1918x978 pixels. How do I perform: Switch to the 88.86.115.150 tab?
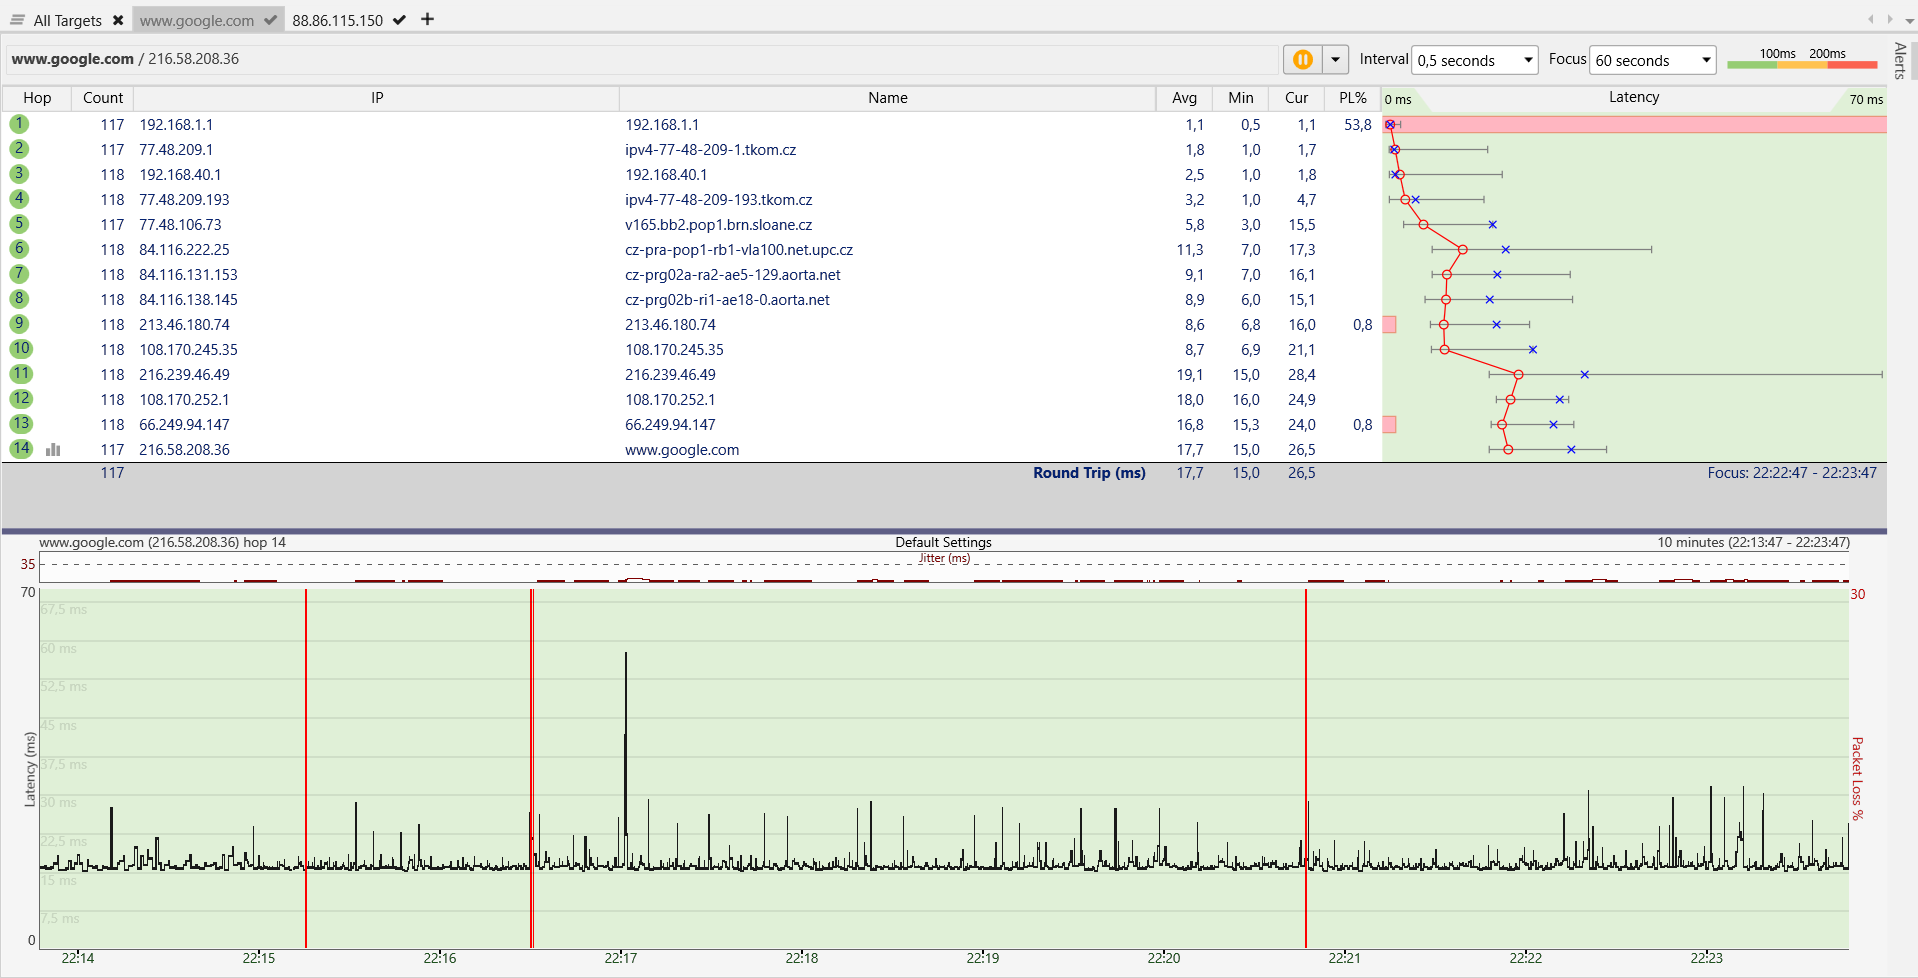[337, 20]
